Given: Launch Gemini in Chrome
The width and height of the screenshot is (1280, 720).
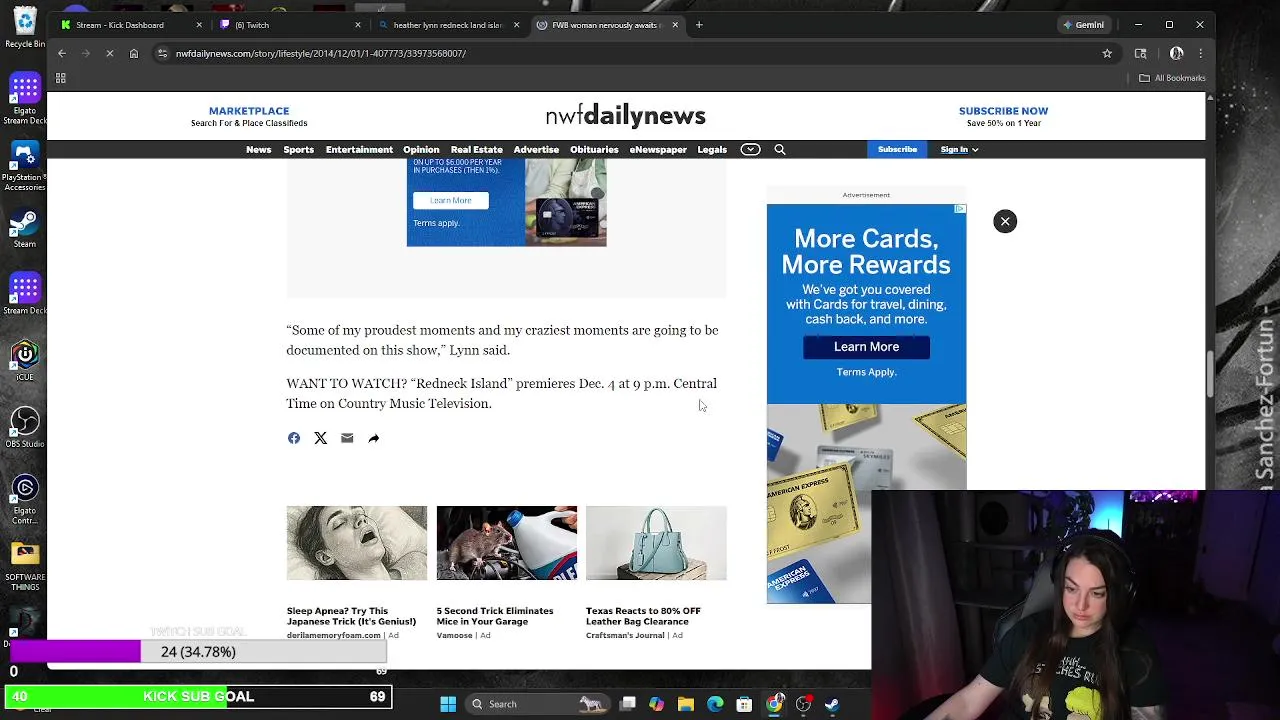Looking at the screenshot, I should 1085,25.
